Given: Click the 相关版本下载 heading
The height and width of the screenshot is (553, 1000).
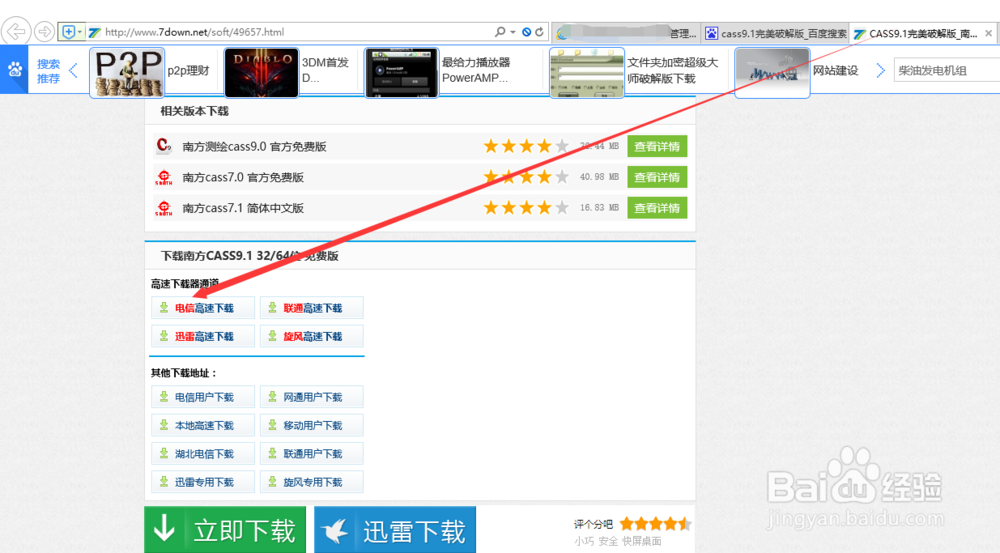Looking at the screenshot, I should tap(195, 111).
